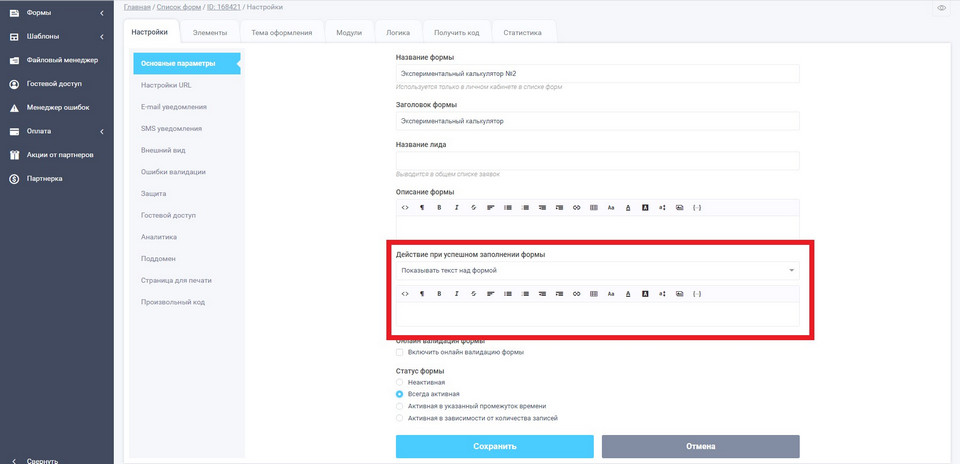Switch to the Элементы tab

pos(210,32)
